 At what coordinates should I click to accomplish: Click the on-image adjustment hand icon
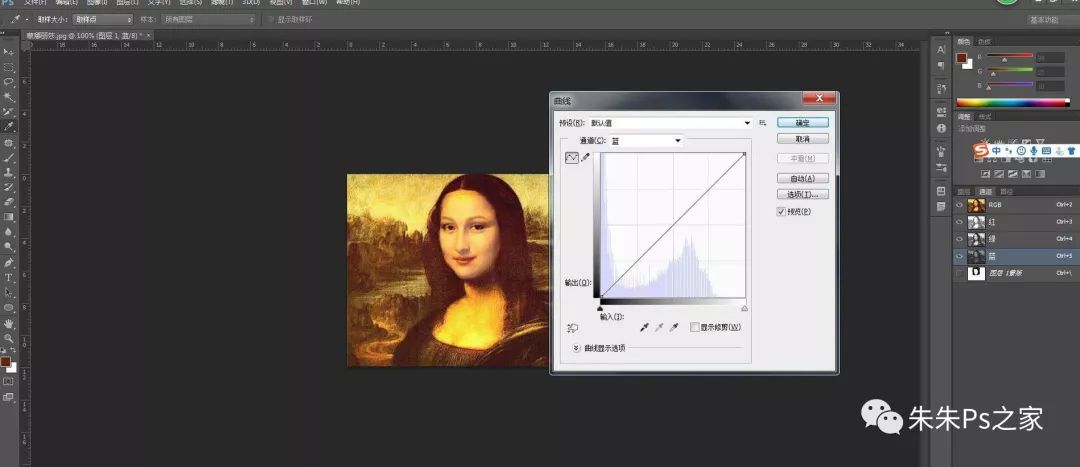(572, 327)
